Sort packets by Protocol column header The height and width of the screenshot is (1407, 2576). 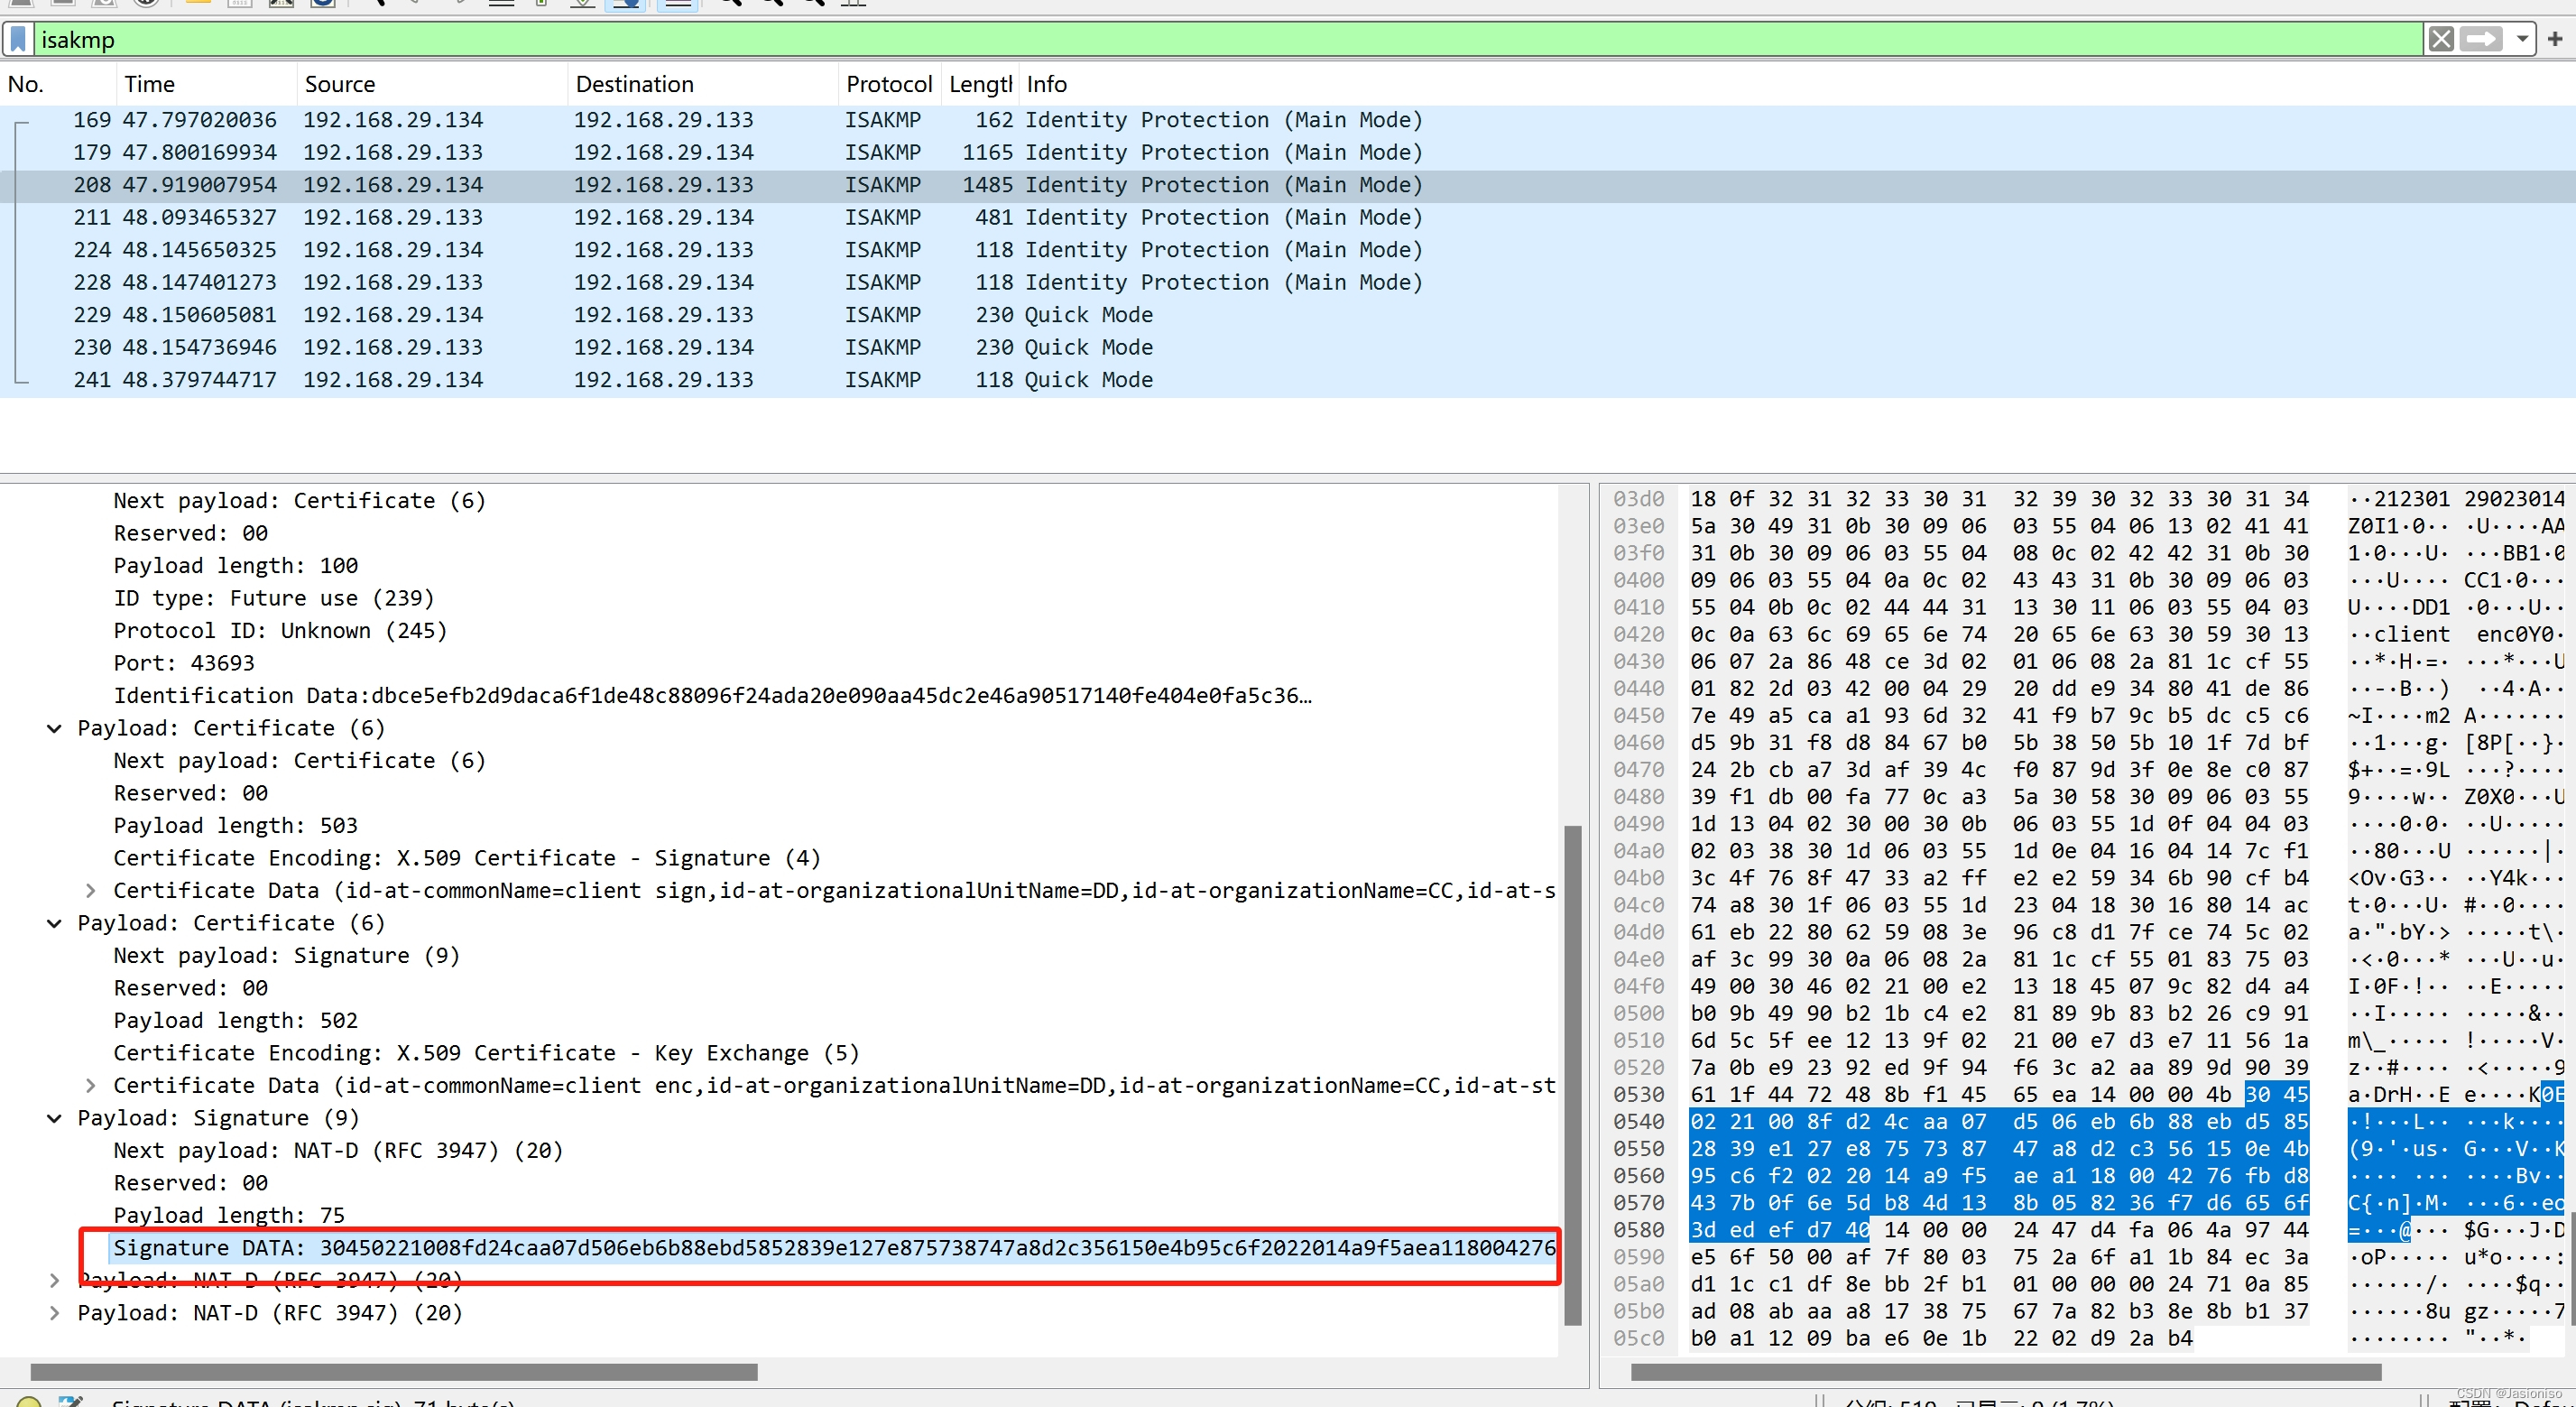888,84
